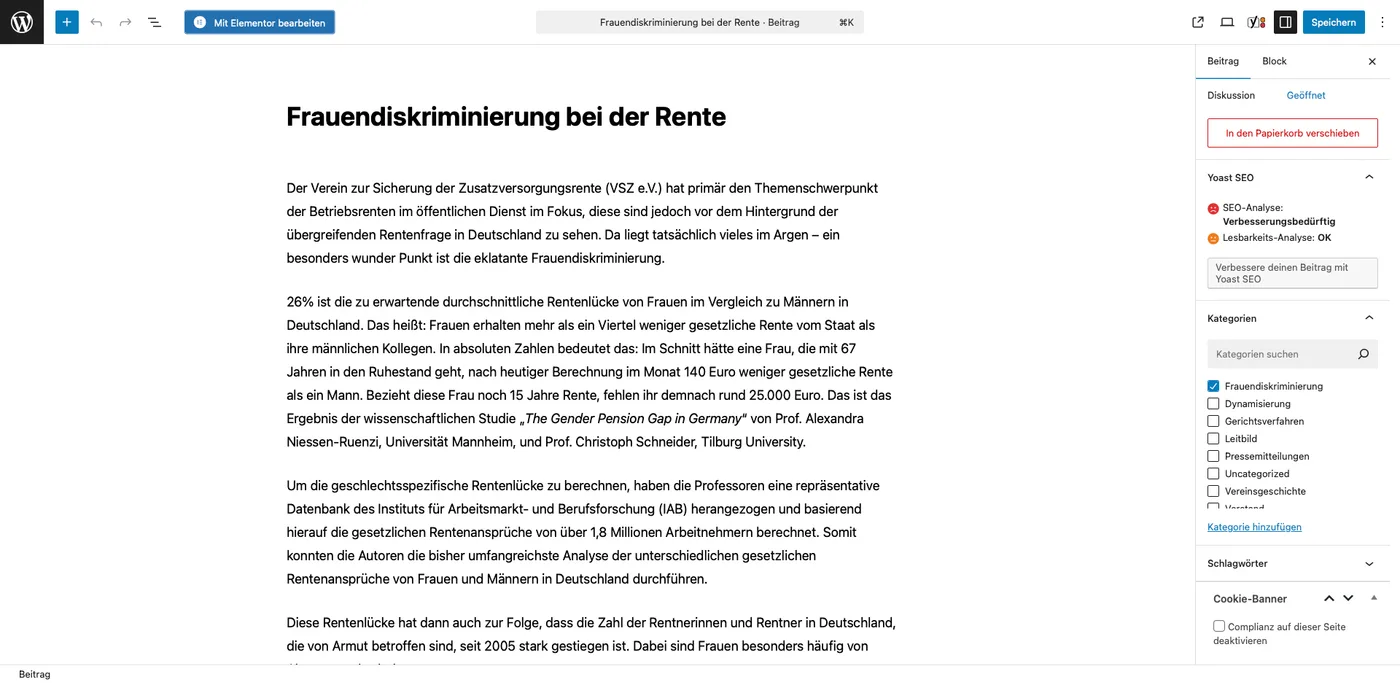Click the italic text The Gender Pension Gap
Image resolution: width=1400 pixels, height=683 pixels.
coord(633,419)
